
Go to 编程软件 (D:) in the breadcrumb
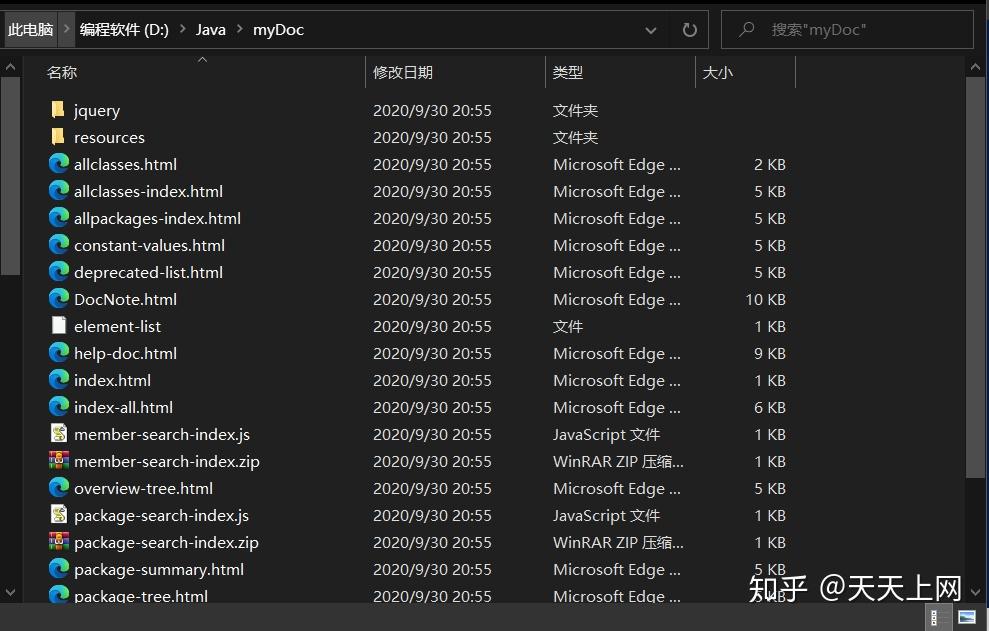pyautogui.click(x=124, y=30)
